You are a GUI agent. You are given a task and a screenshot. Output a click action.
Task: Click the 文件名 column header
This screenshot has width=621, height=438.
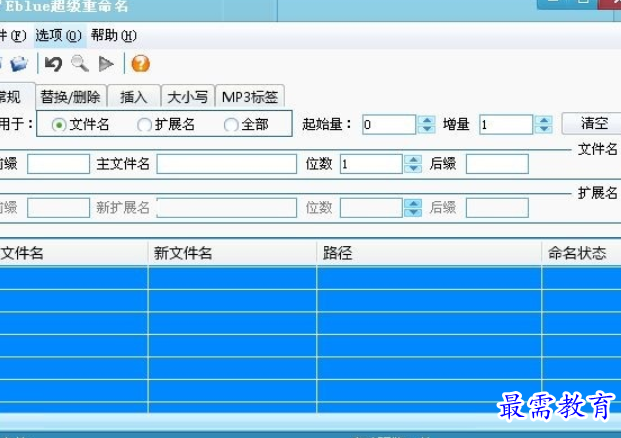74,253
